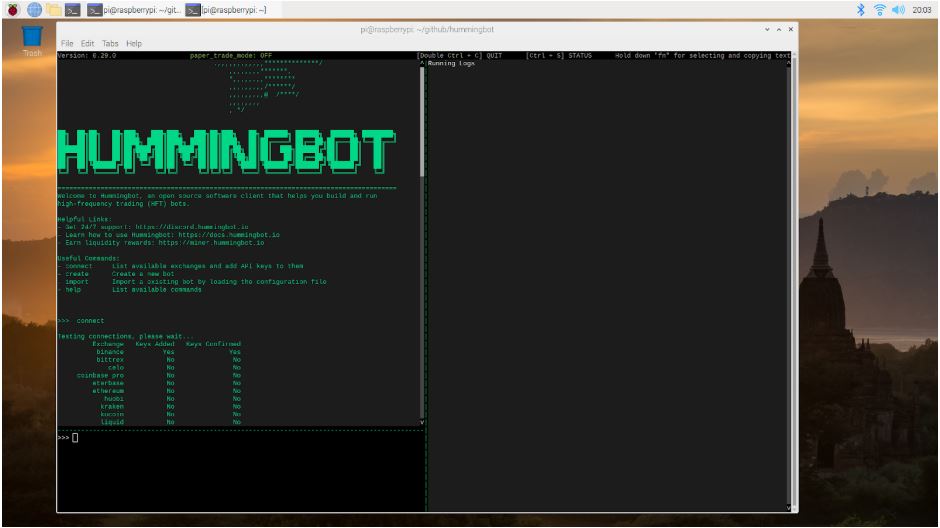Screen dimensions: 940x528
Task: Click the [Ctrl + S] STATUS text
Action: [x=559, y=55]
